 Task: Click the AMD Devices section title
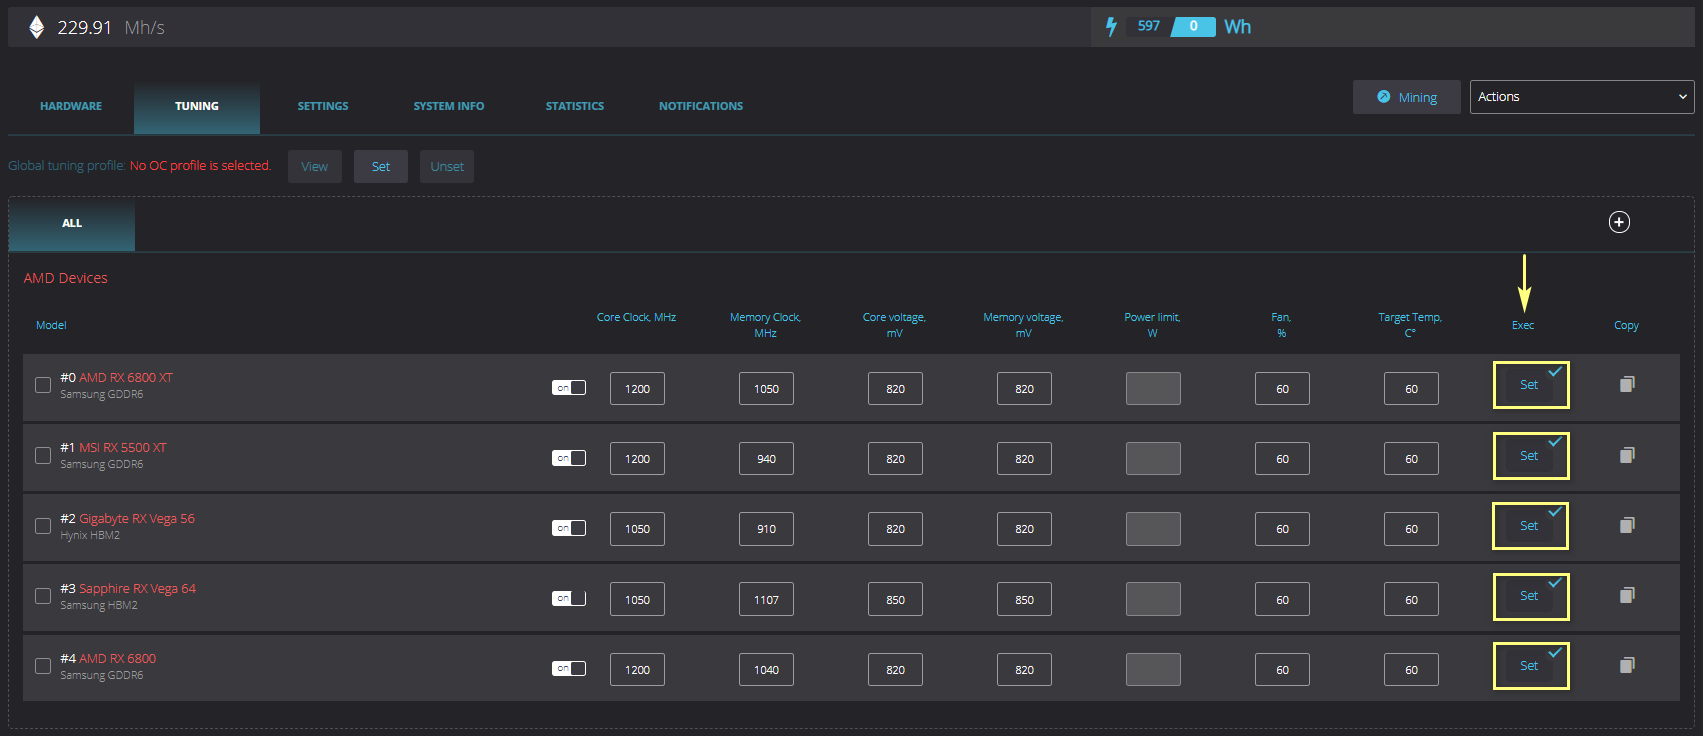[x=65, y=278]
